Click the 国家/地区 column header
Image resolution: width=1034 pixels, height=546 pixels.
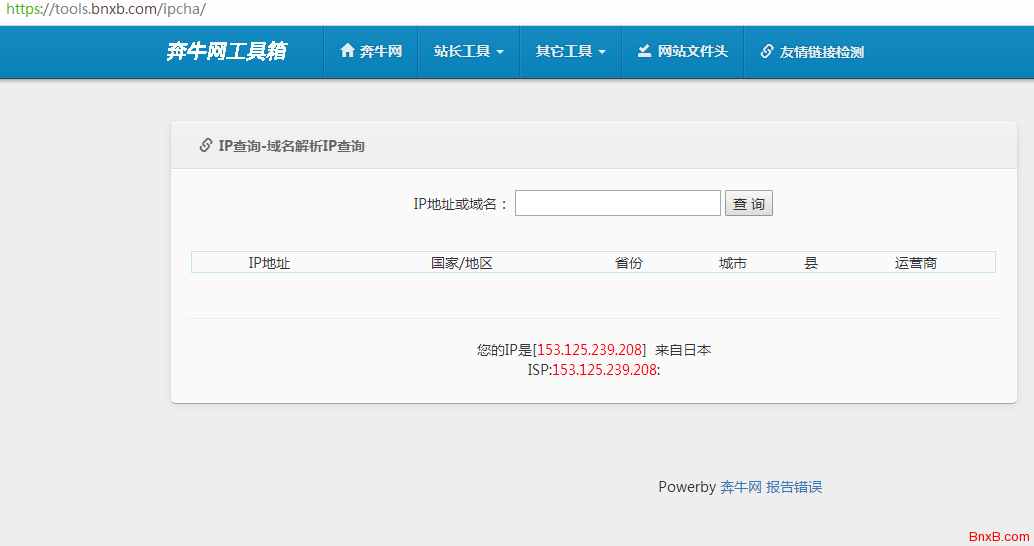pyautogui.click(x=462, y=263)
